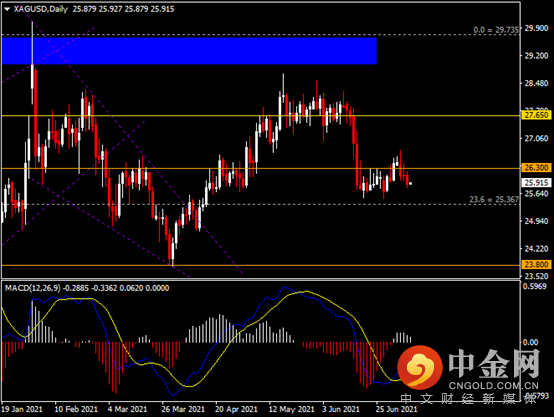The width and height of the screenshot is (554, 417).
Task: Click the latest white candle marker
Action: [x=410, y=183]
